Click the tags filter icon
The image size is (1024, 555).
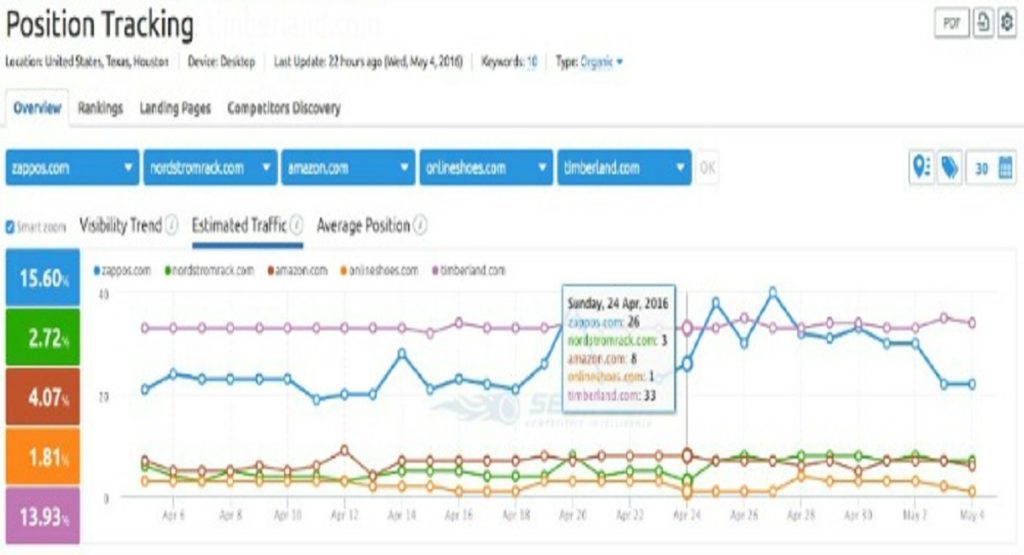click(x=950, y=168)
